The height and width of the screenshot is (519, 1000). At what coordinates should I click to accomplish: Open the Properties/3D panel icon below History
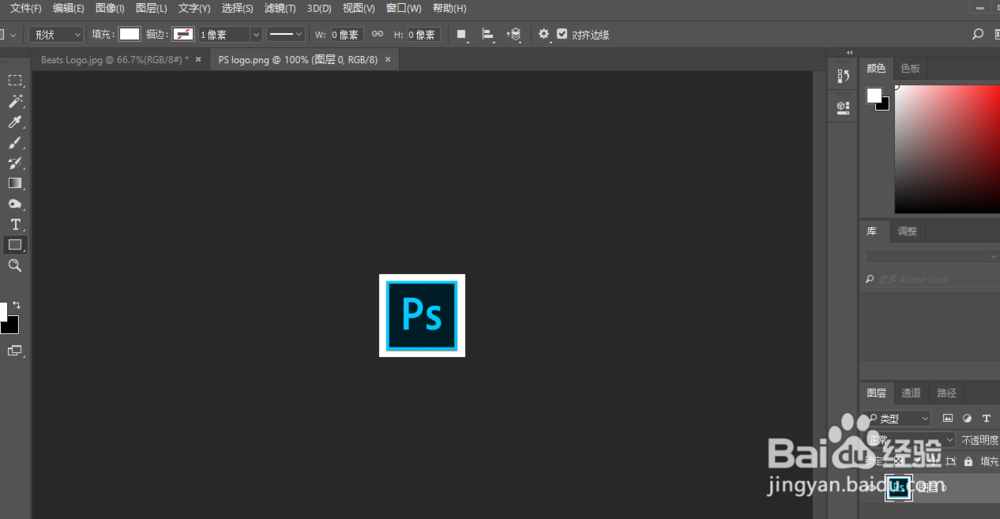(x=843, y=107)
